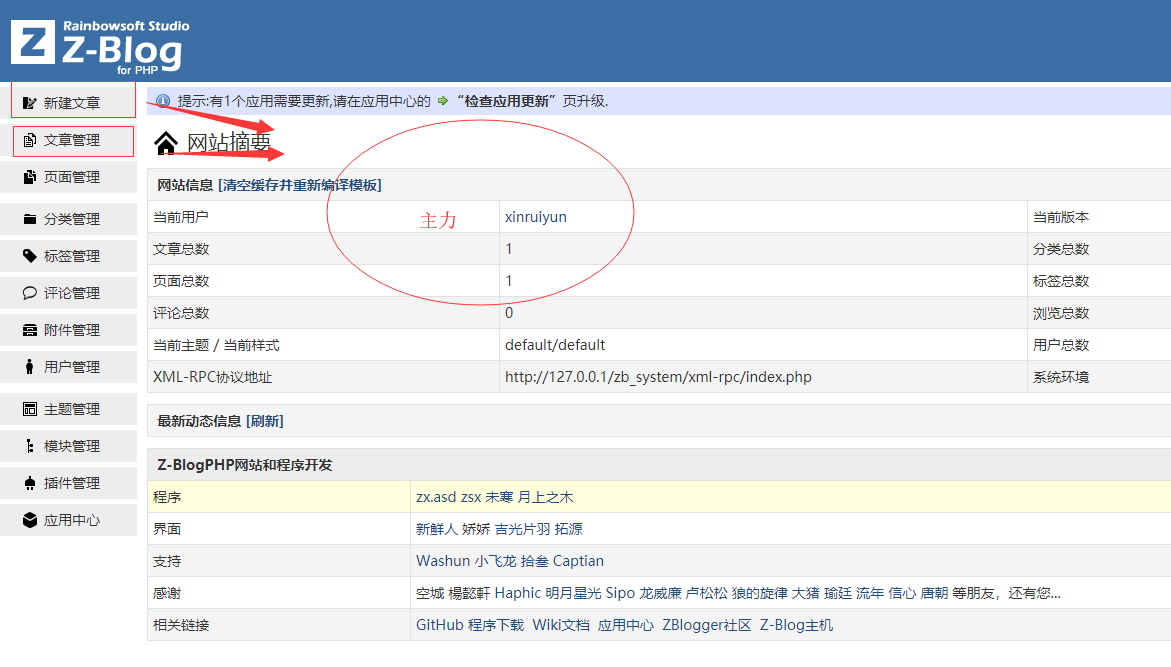Viewport: 1171px width, 667px height.
Task: Click 新鲜人 designer link
Action: pyautogui.click(x=437, y=529)
